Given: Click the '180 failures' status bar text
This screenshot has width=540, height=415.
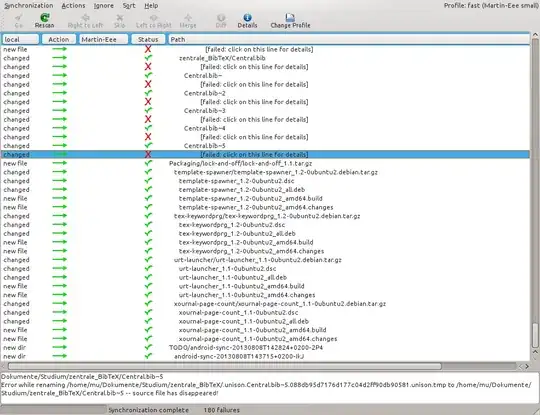Looking at the screenshot, I should point(221,410).
